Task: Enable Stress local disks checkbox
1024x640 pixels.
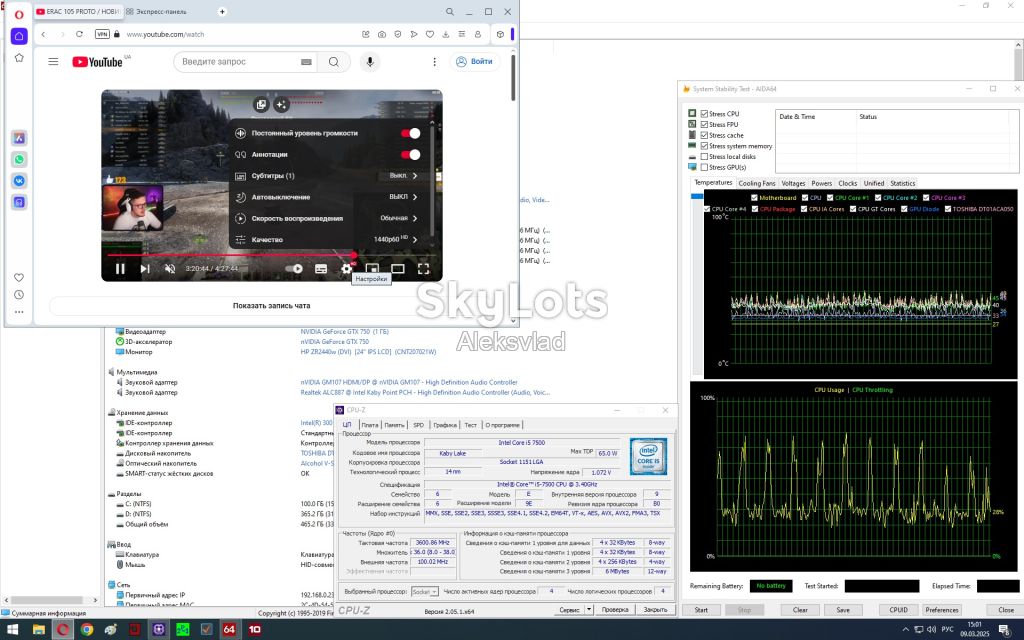Action: 704,157
